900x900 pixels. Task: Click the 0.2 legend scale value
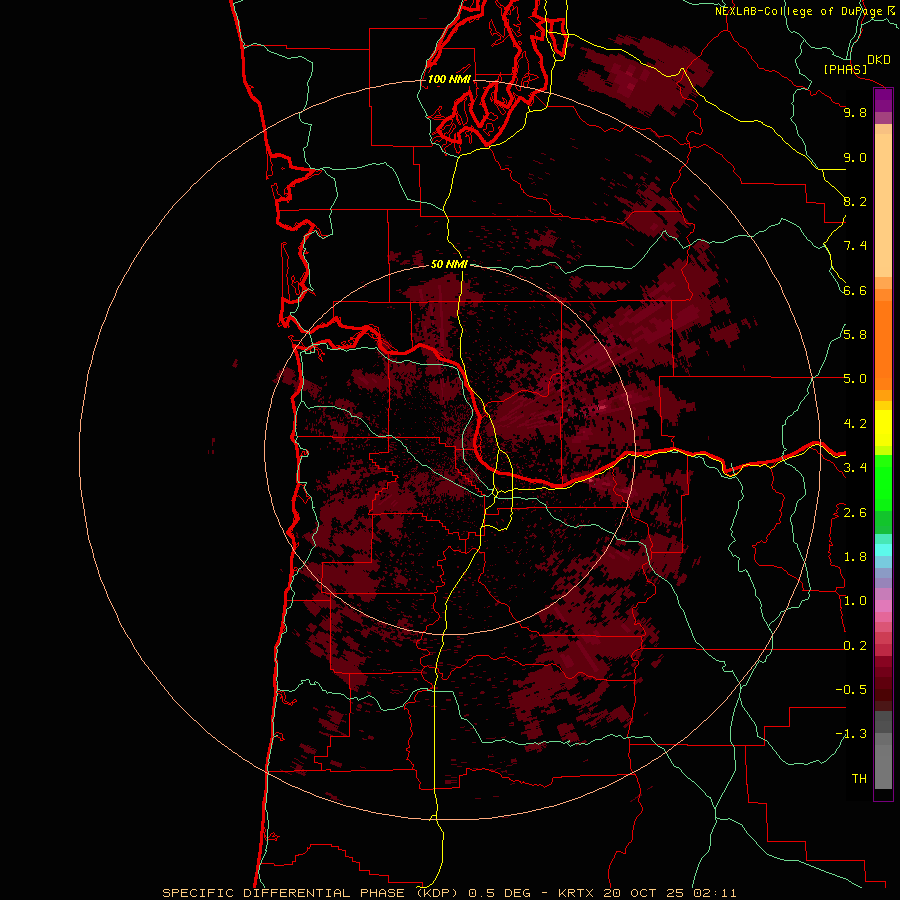855,646
